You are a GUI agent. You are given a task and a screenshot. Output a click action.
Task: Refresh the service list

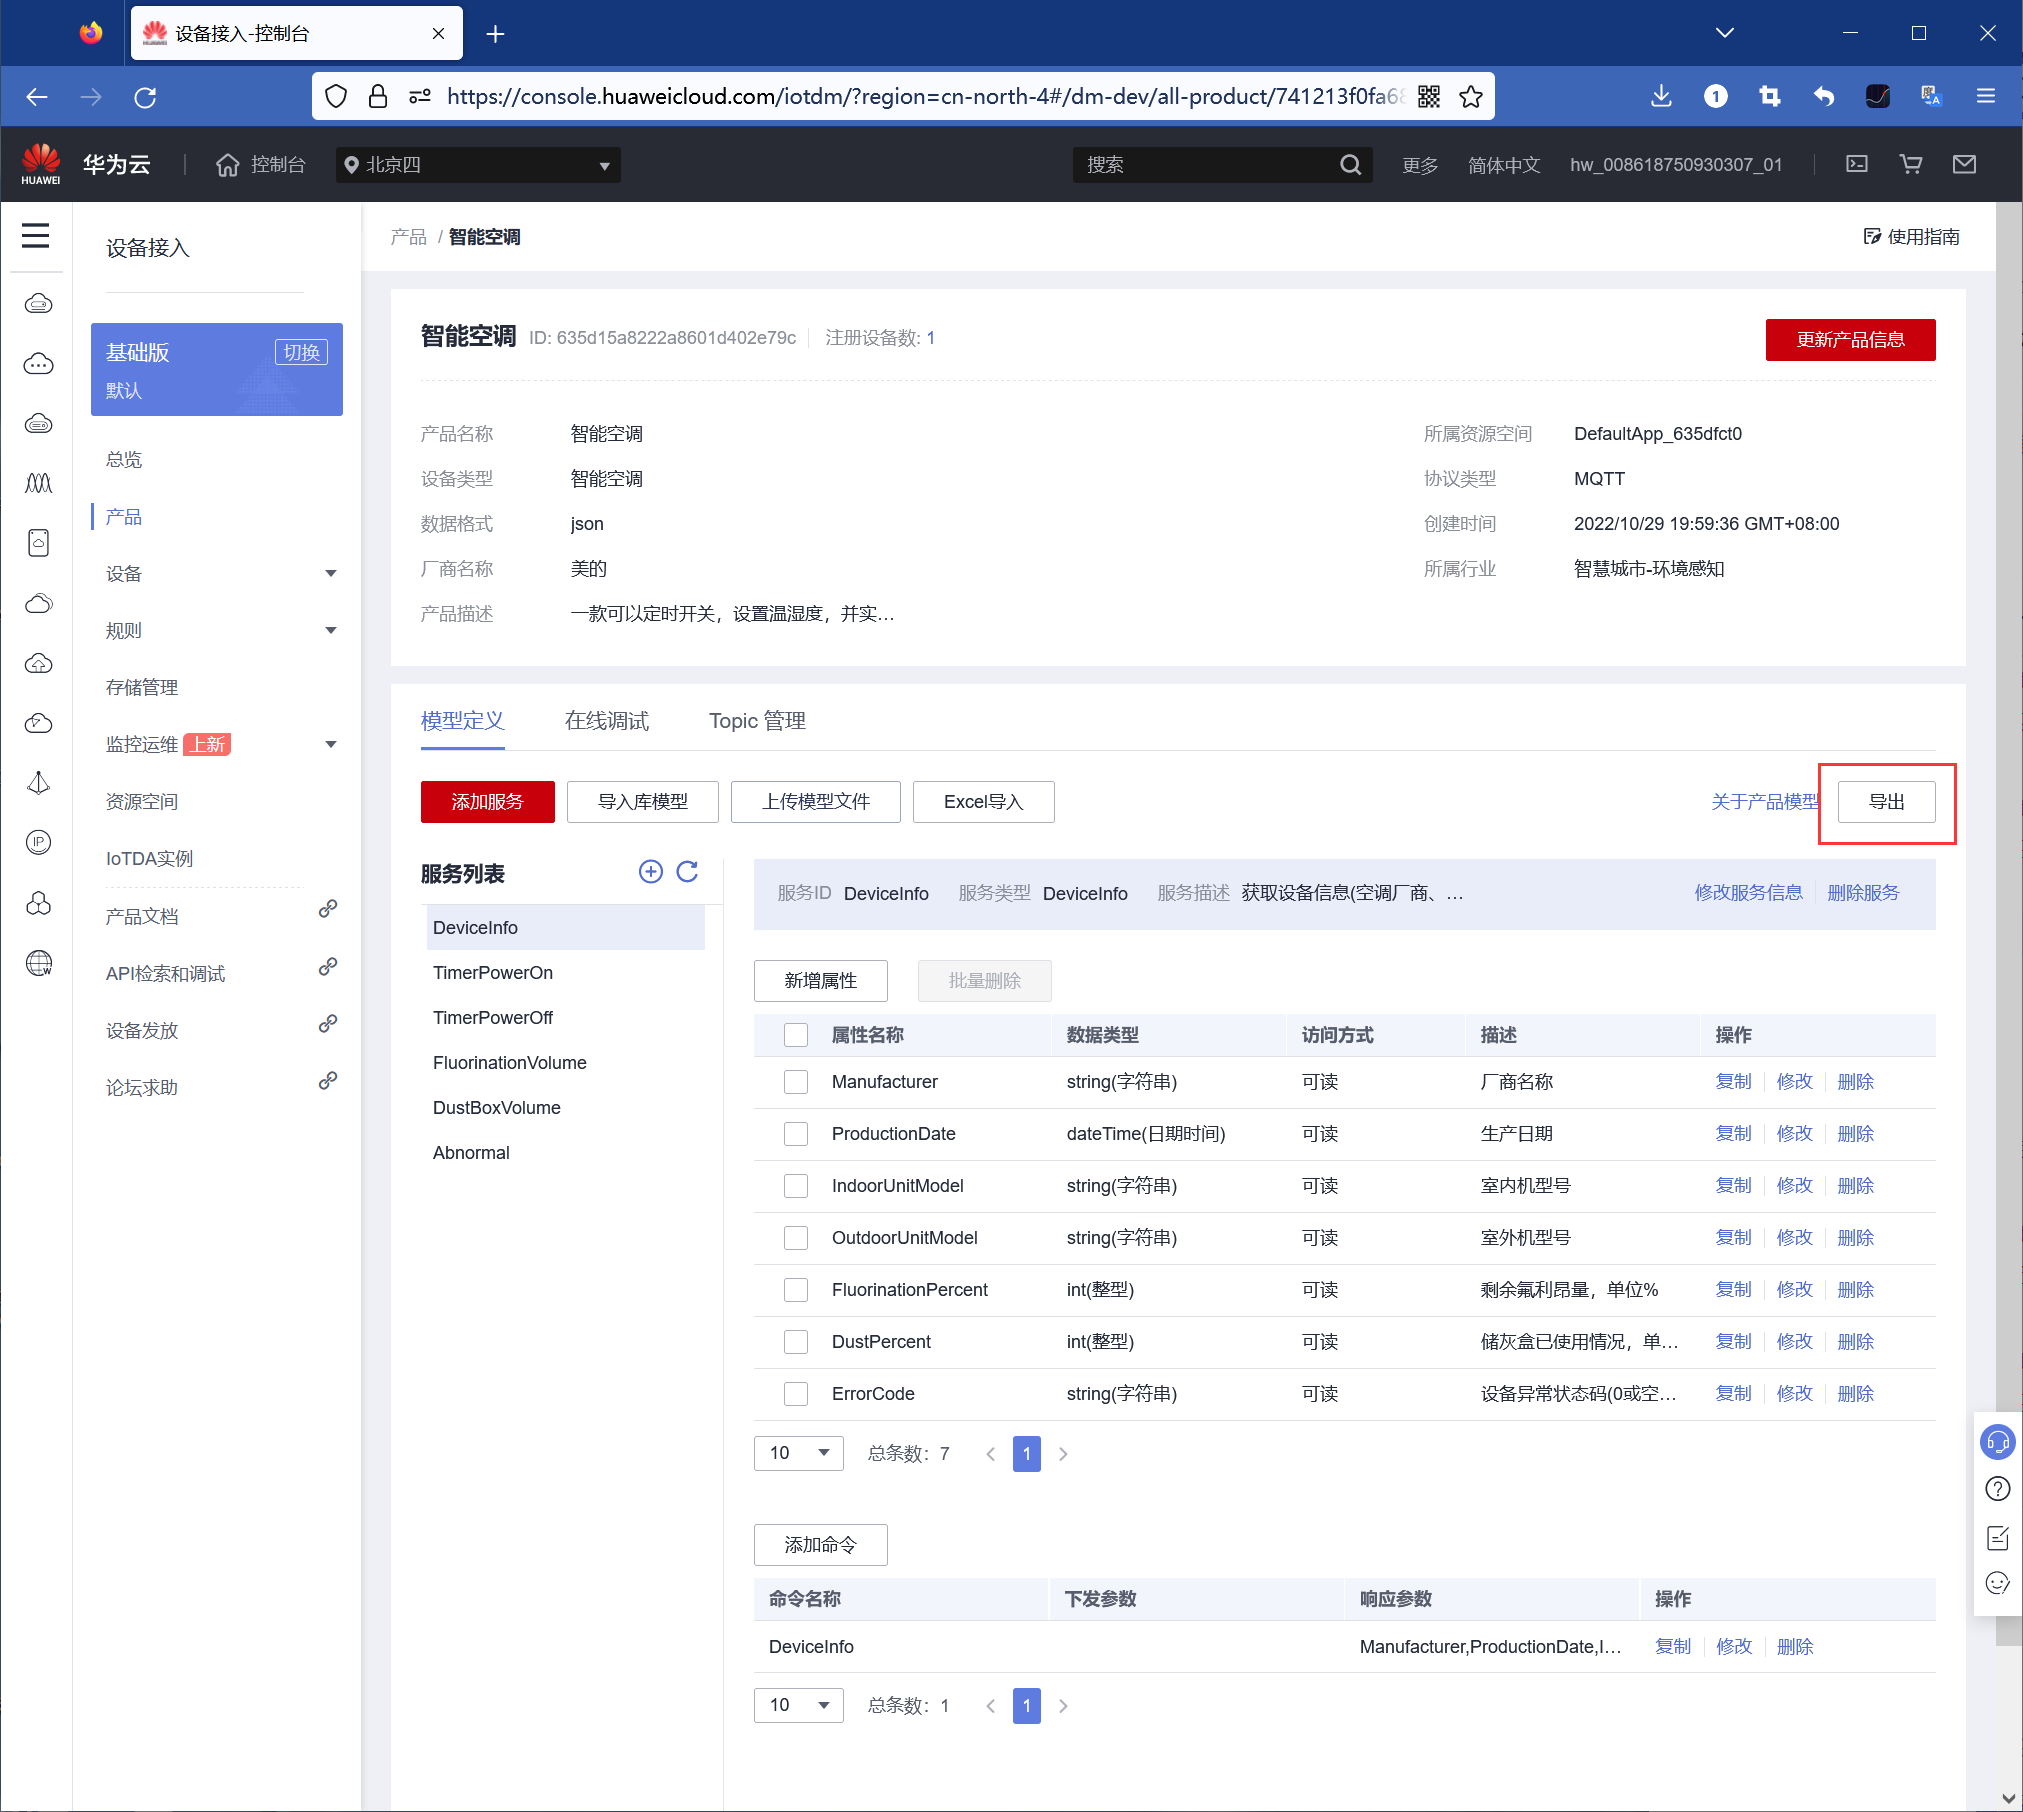pos(687,872)
